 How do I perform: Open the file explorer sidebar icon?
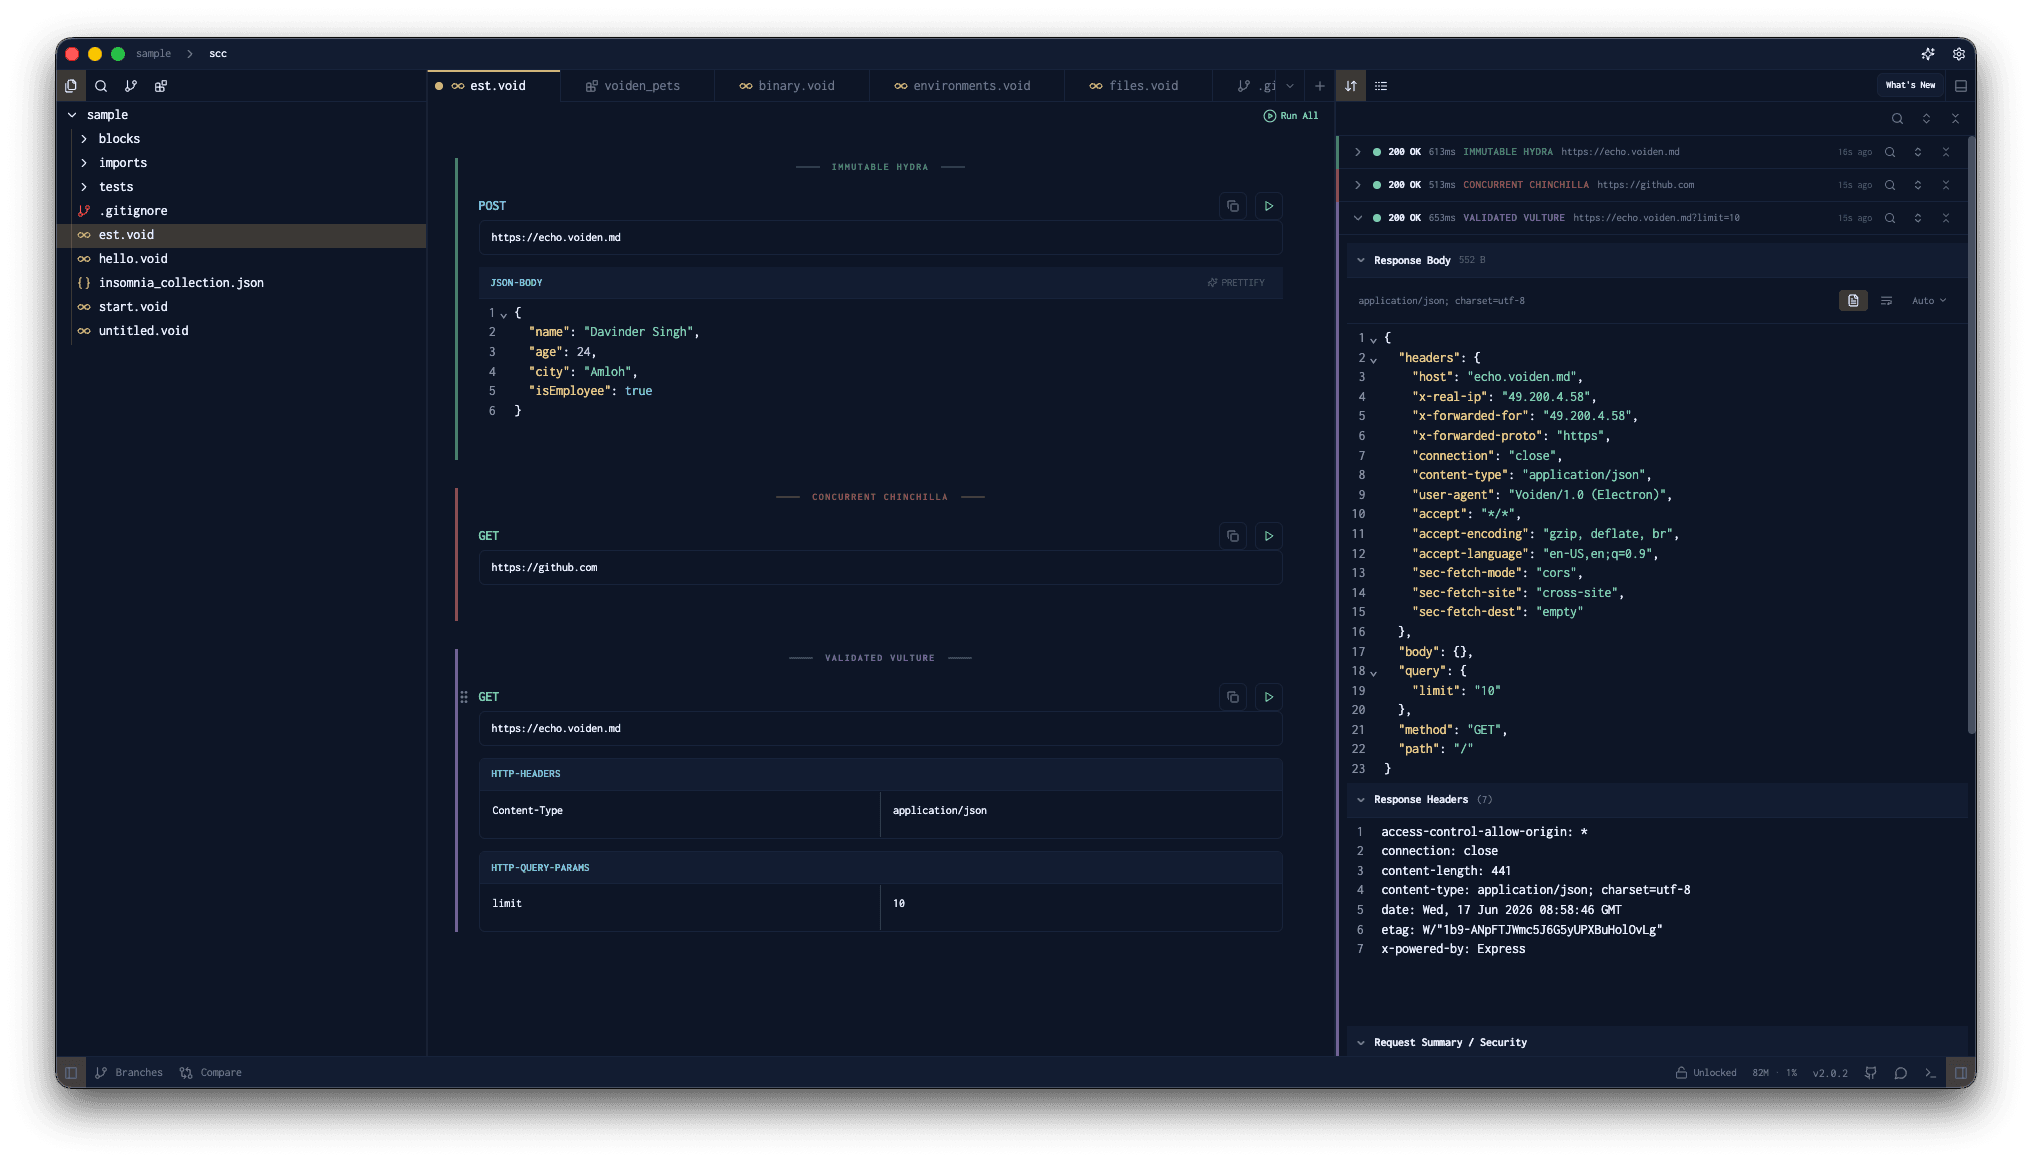(71, 86)
